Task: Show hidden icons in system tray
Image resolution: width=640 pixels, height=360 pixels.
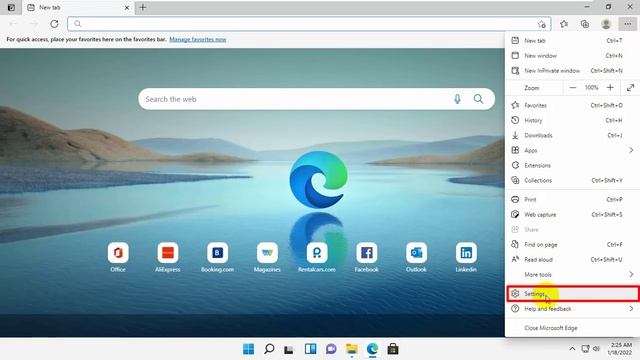Action: 572,349
